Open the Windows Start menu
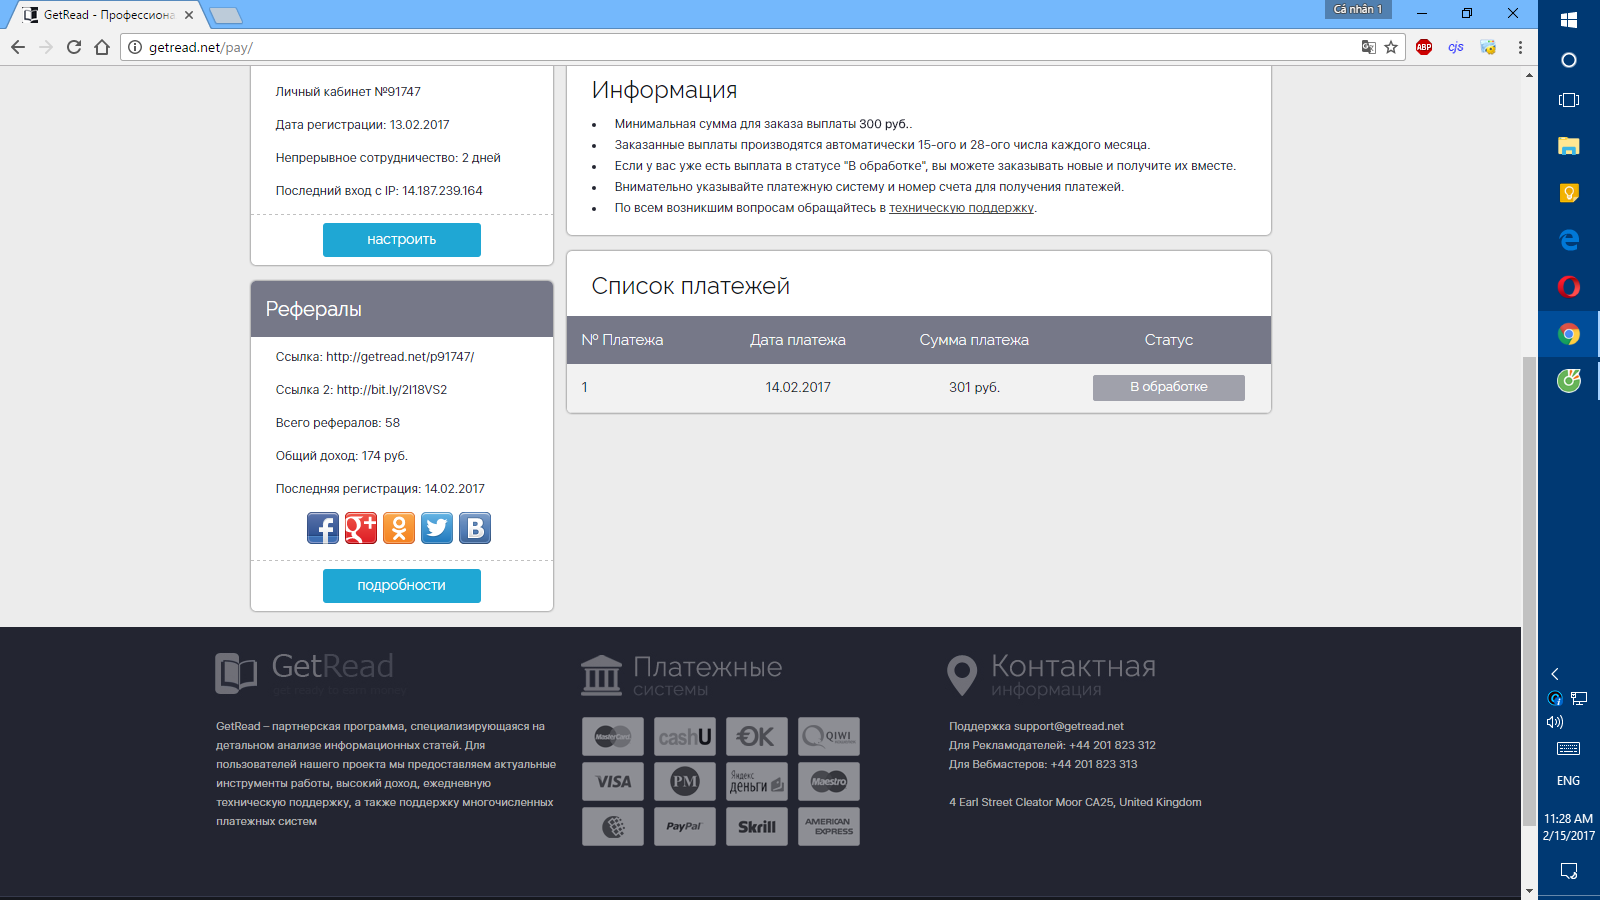This screenshot has height=900, width=1600. point(1569,19)
